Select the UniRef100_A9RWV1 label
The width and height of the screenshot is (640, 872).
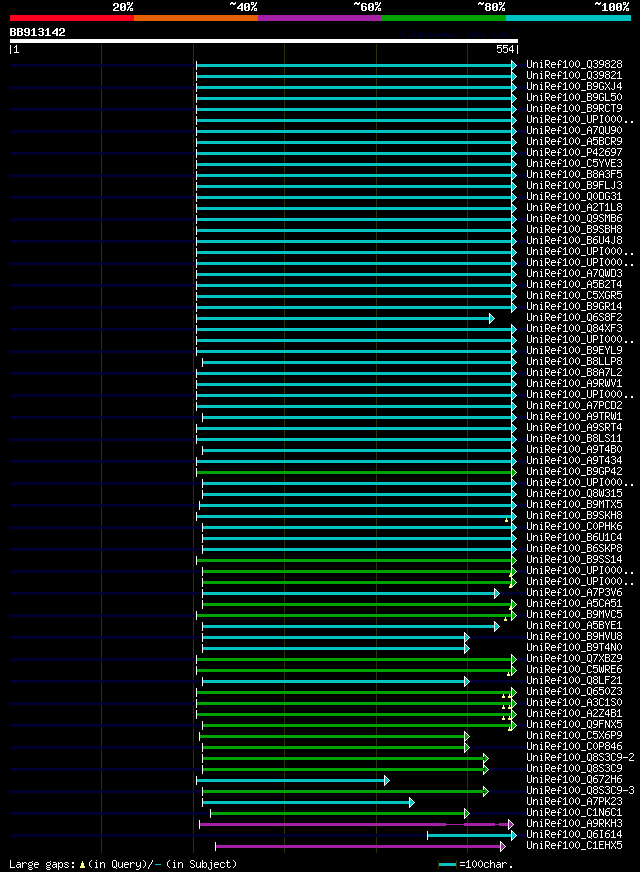click(574, 384)
